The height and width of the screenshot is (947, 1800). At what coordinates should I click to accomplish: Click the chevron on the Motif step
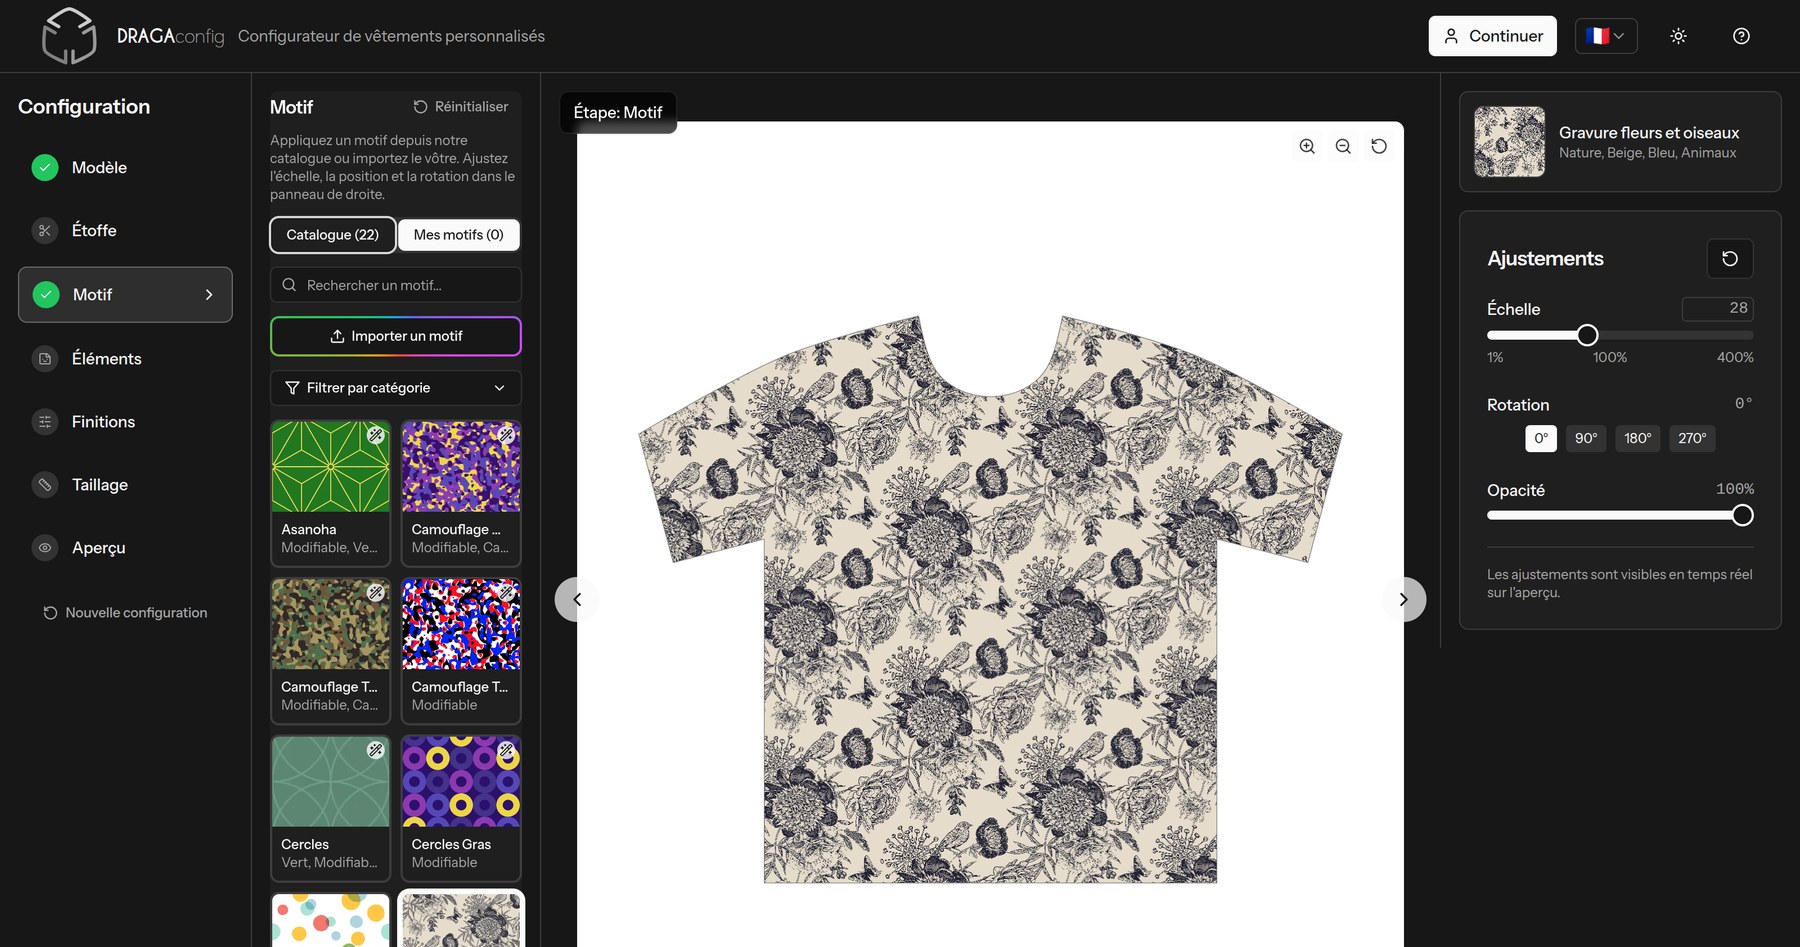click(209, 295)
